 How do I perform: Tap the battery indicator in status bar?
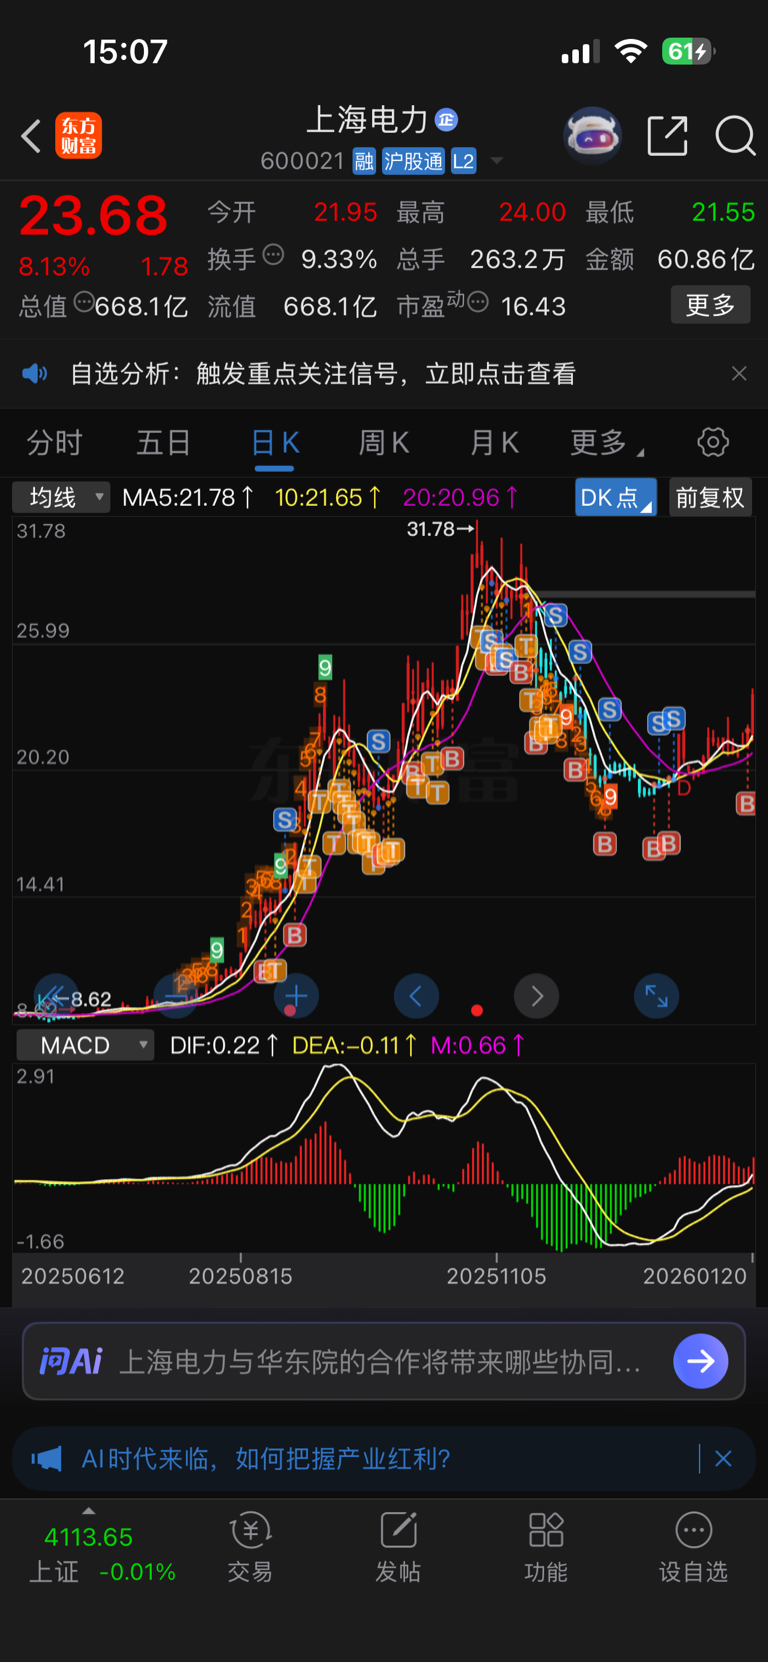coord(689,51)
